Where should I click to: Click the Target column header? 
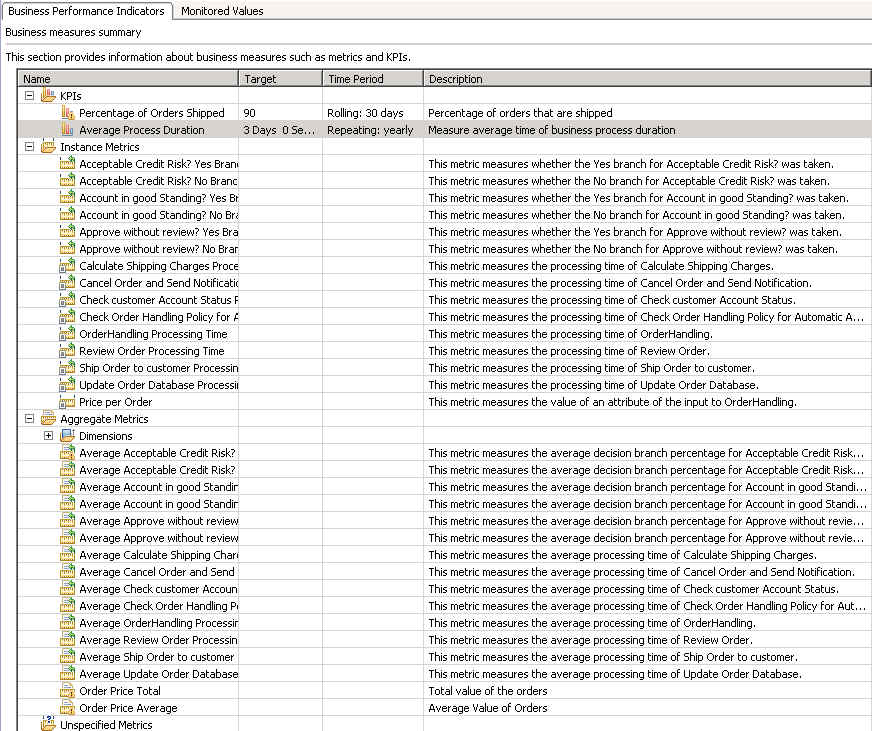tap(280, 79)
